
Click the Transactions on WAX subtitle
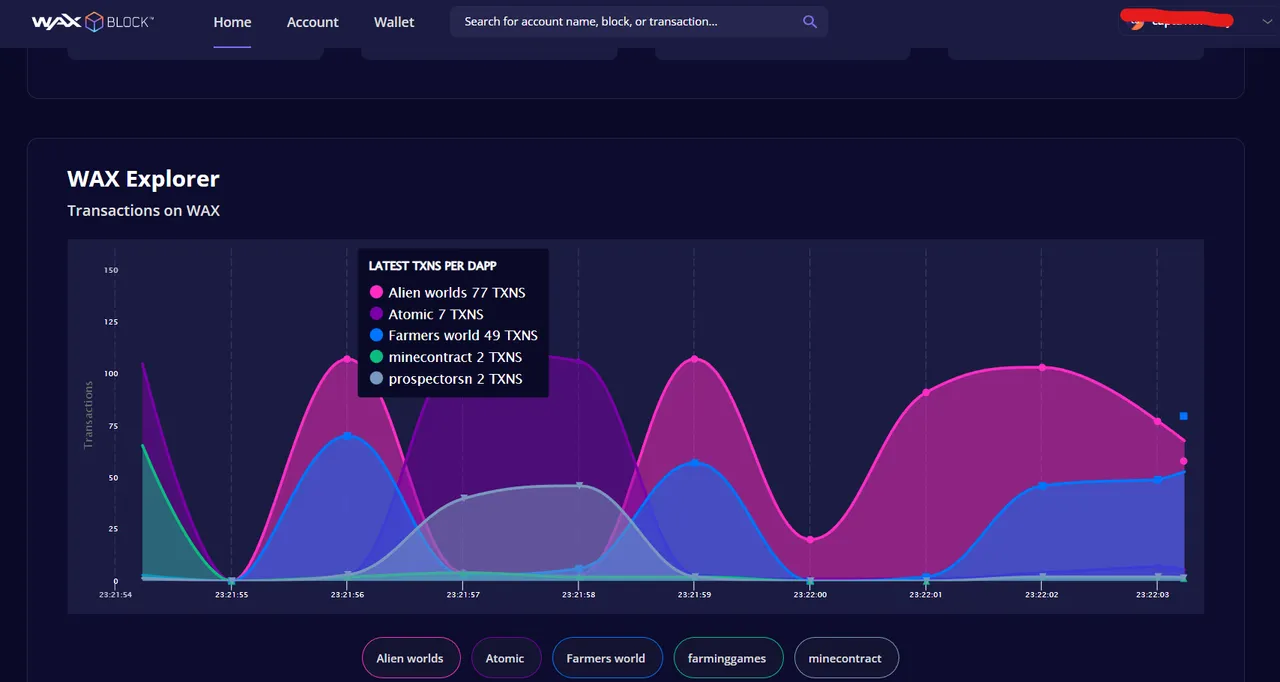coord(143,210)
